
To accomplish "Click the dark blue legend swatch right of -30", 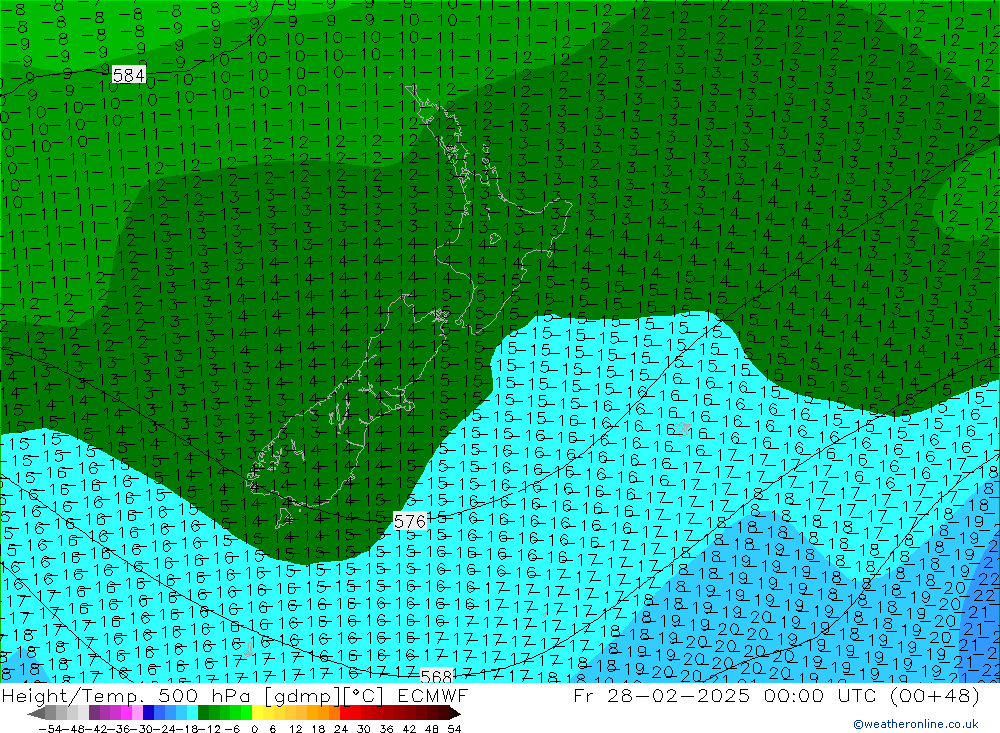I will (148, 712).
